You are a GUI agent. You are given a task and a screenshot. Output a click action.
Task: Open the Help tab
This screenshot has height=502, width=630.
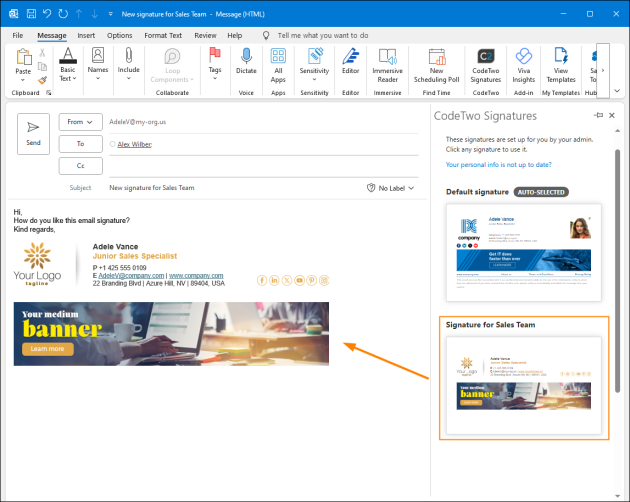(235, 35)
